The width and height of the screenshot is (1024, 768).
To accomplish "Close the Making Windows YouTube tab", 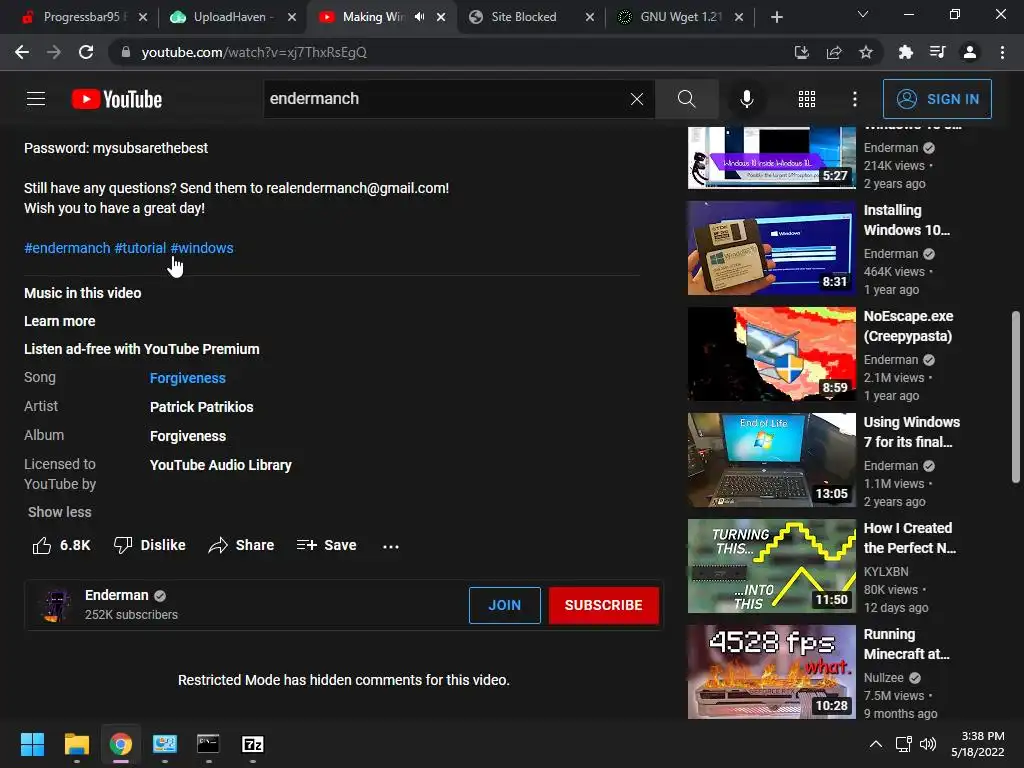I will pyautogui.click(x=441, y=17).
